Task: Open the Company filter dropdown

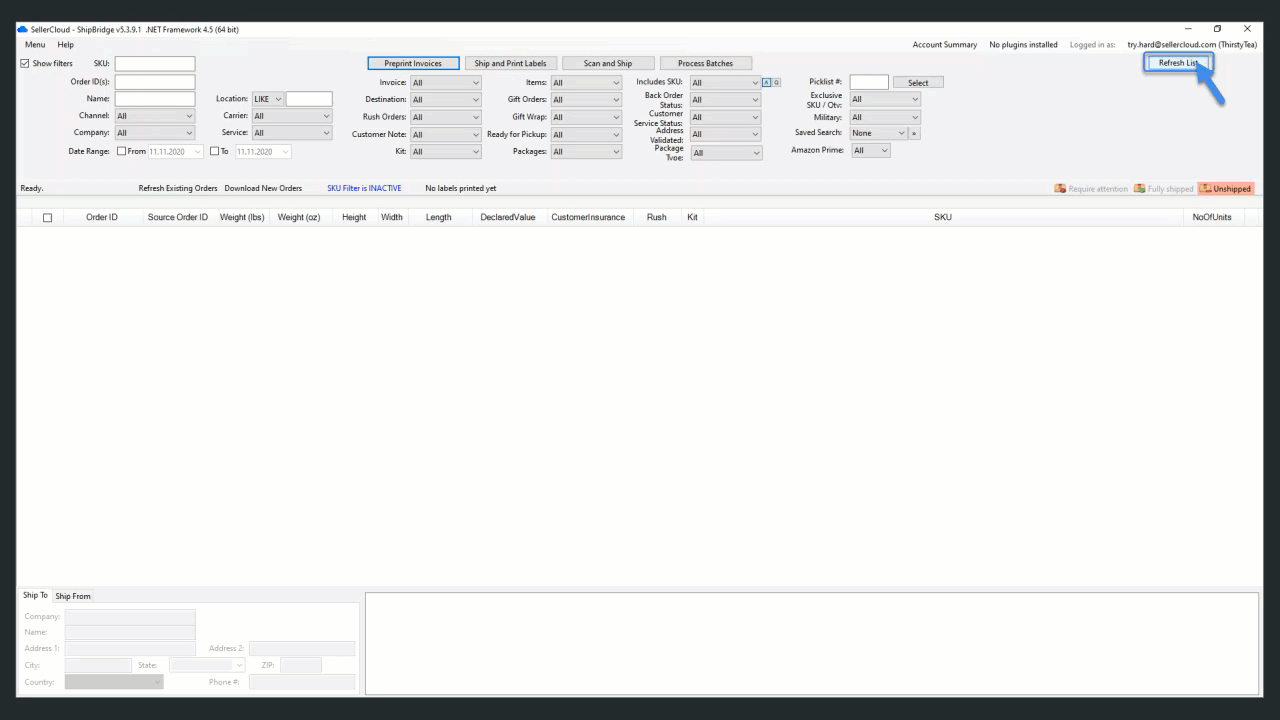Action: [x=155, y=133]
